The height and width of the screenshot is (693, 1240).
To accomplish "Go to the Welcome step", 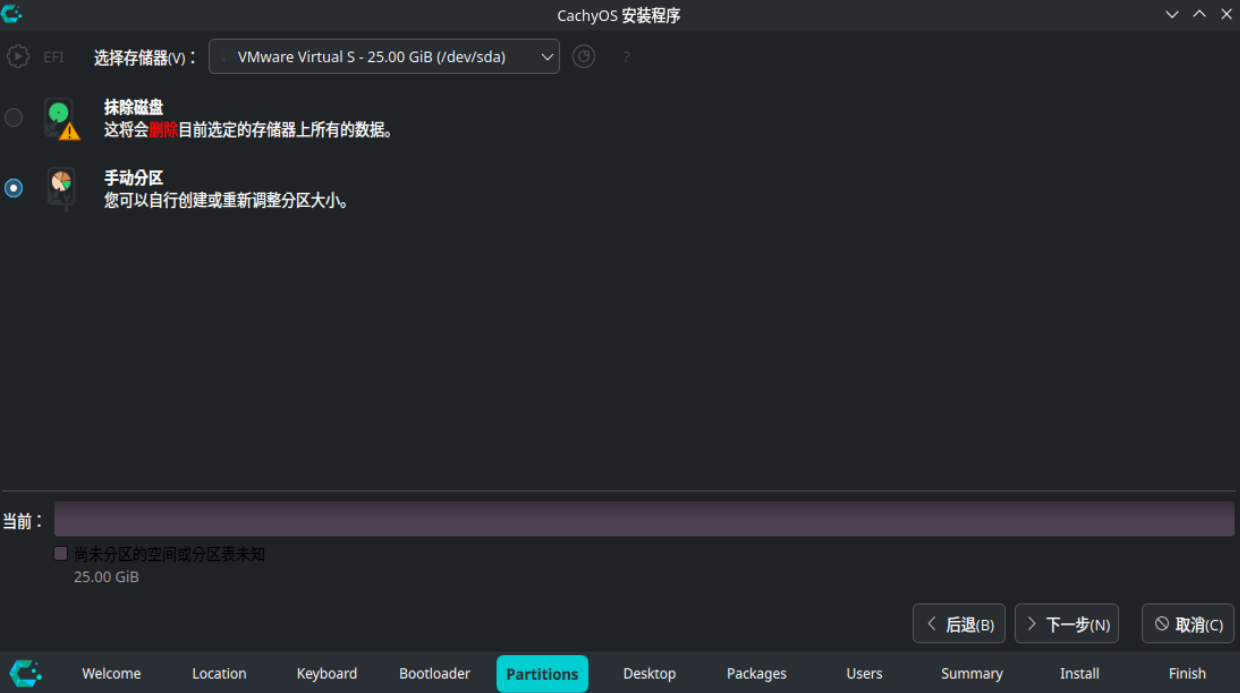I will point(111,674).
